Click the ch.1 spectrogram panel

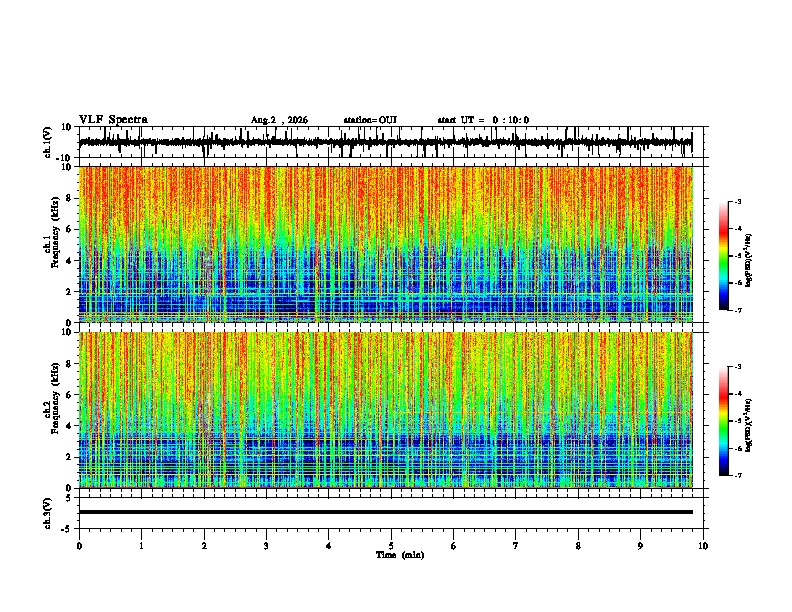tap(386, 244)
